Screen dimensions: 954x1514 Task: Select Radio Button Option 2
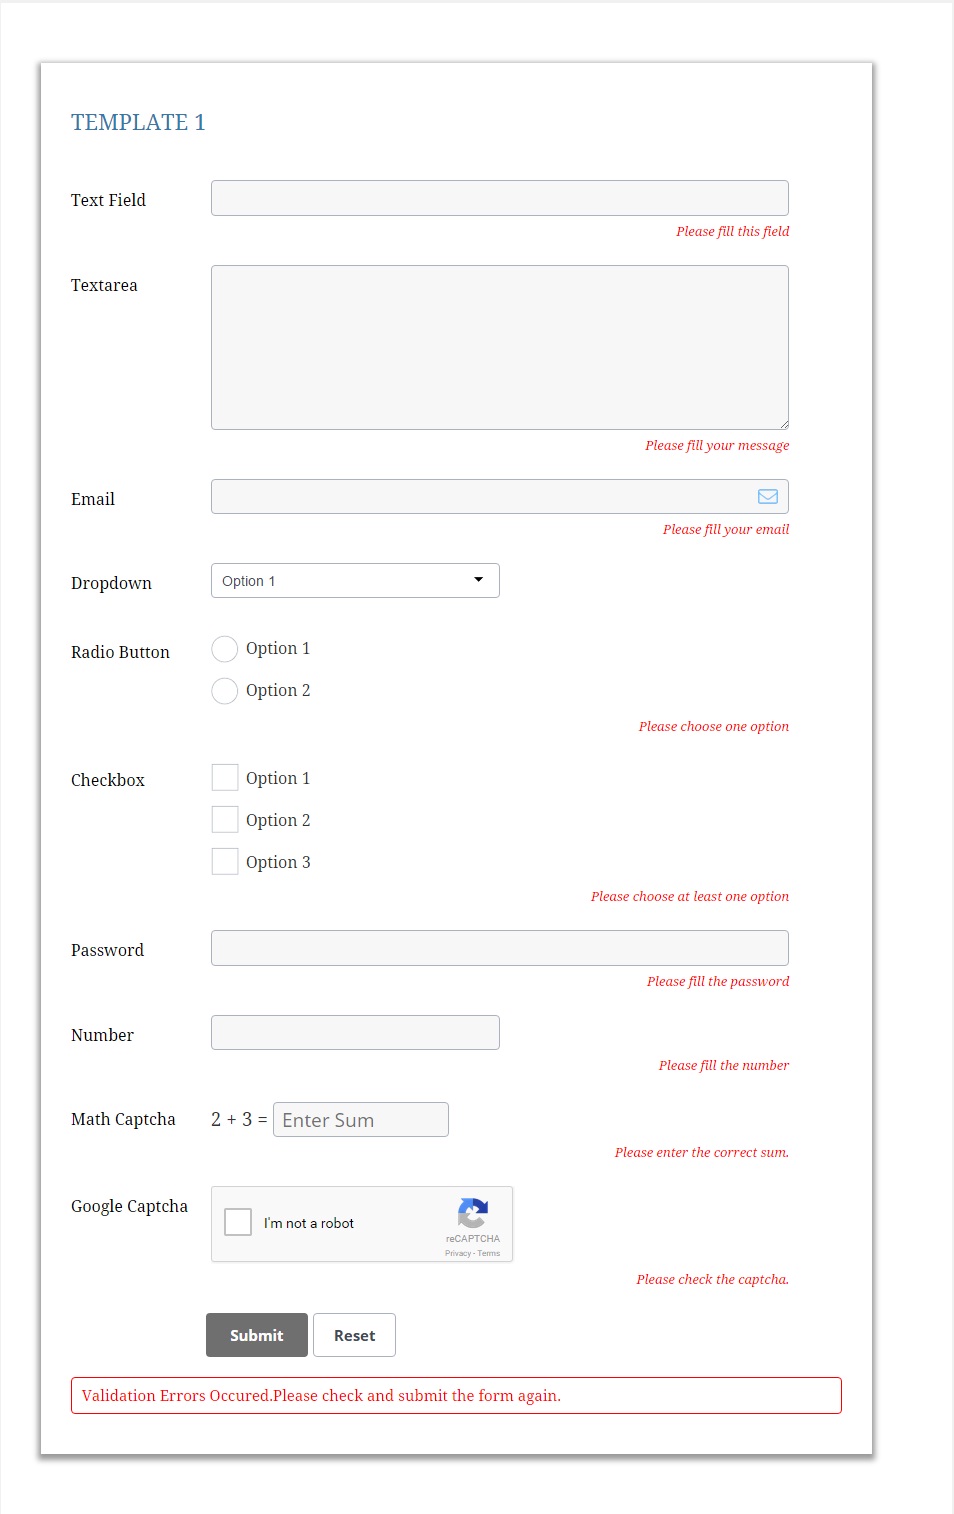225,691
